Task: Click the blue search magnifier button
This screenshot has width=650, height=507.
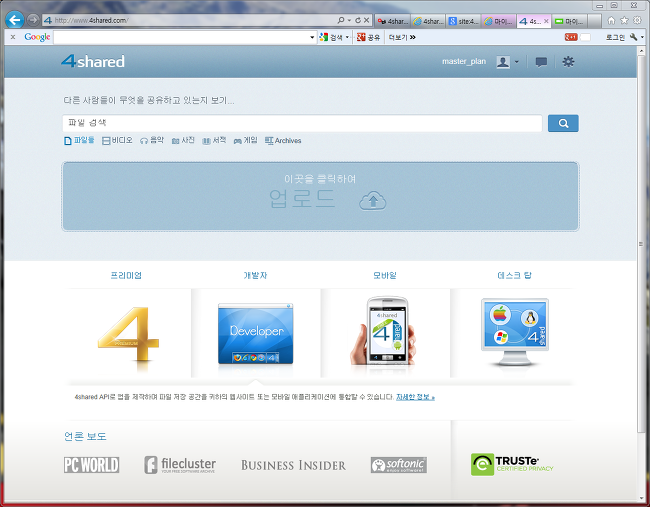Action: click(x=563, y=123)
